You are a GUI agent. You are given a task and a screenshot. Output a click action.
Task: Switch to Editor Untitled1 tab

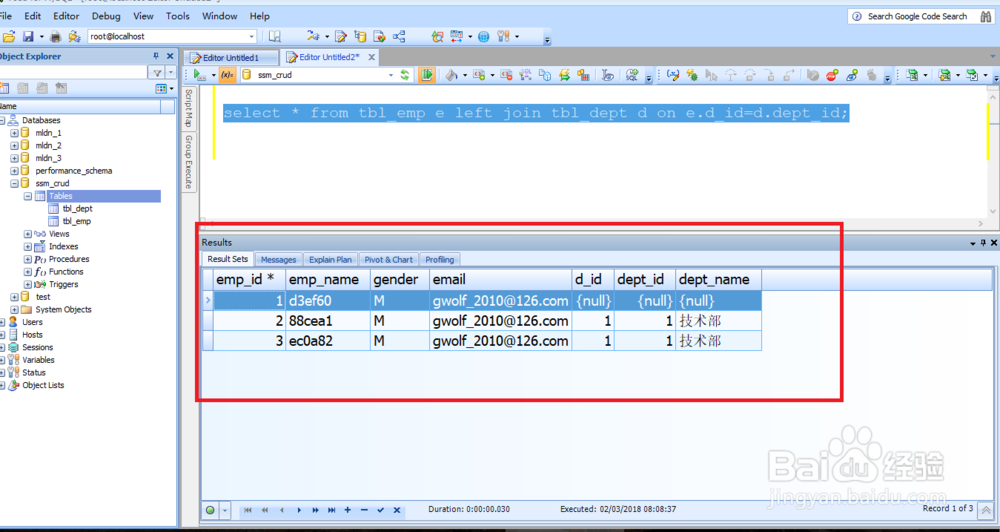tap(231, 57)
